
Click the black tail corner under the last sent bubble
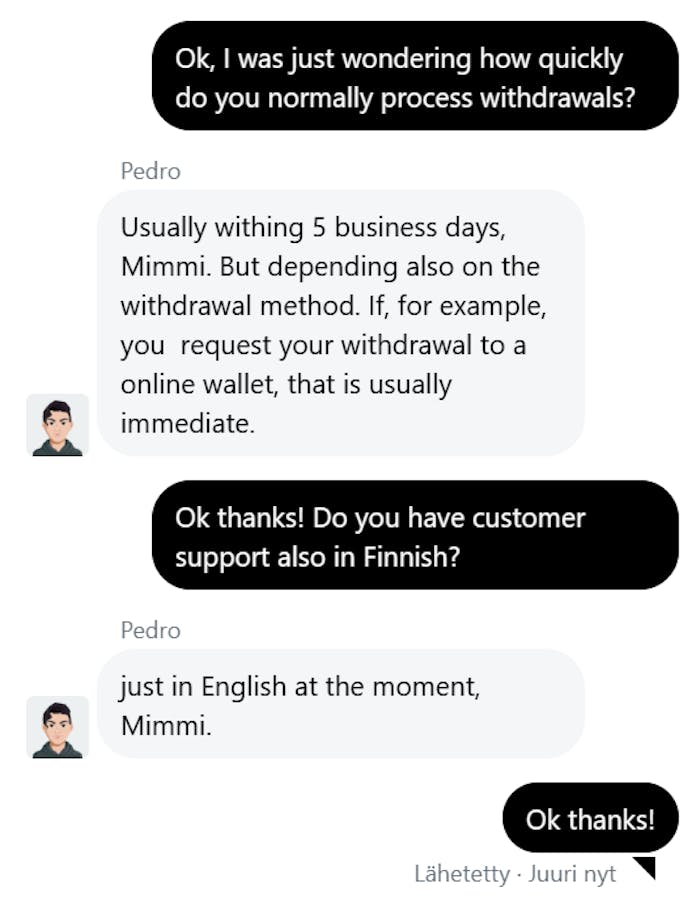coord(645,868)
